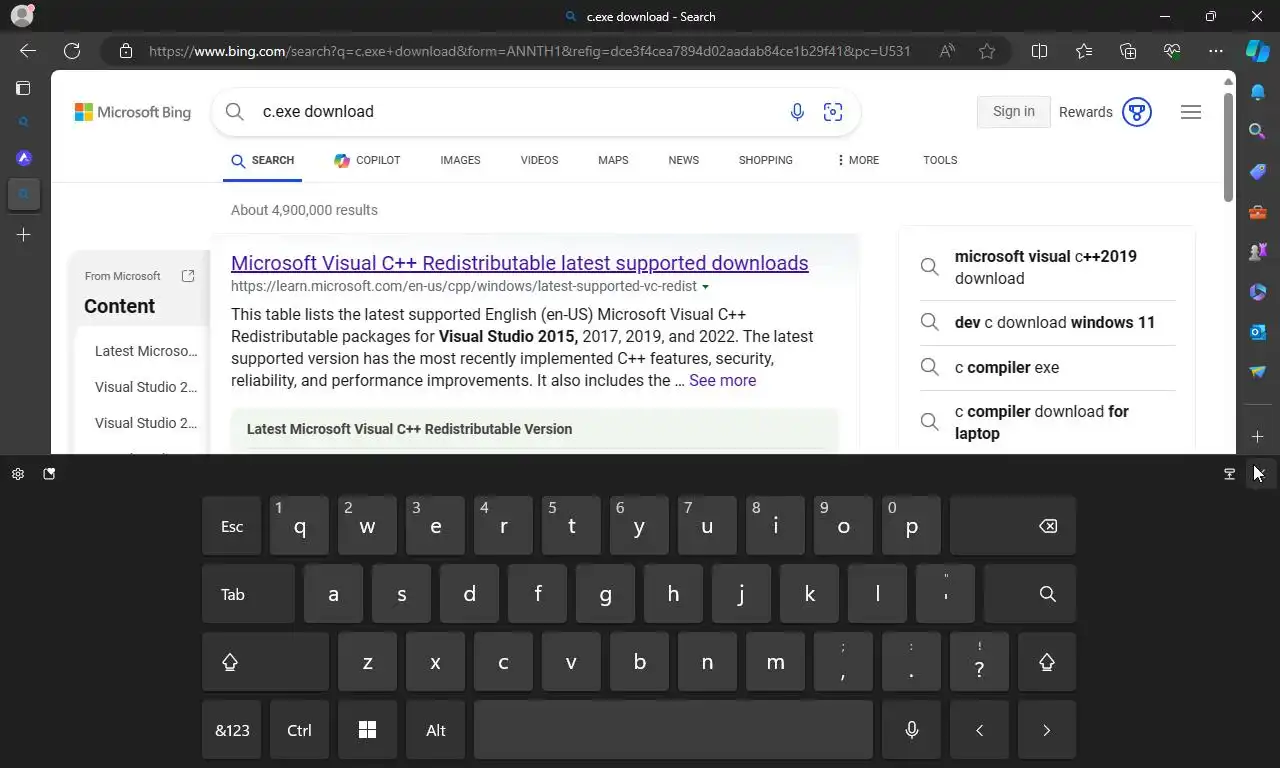Switch to COPILOT tab
Image resolution: width=1280 pixels, height=768 pixels.
(x=367, y=160)
